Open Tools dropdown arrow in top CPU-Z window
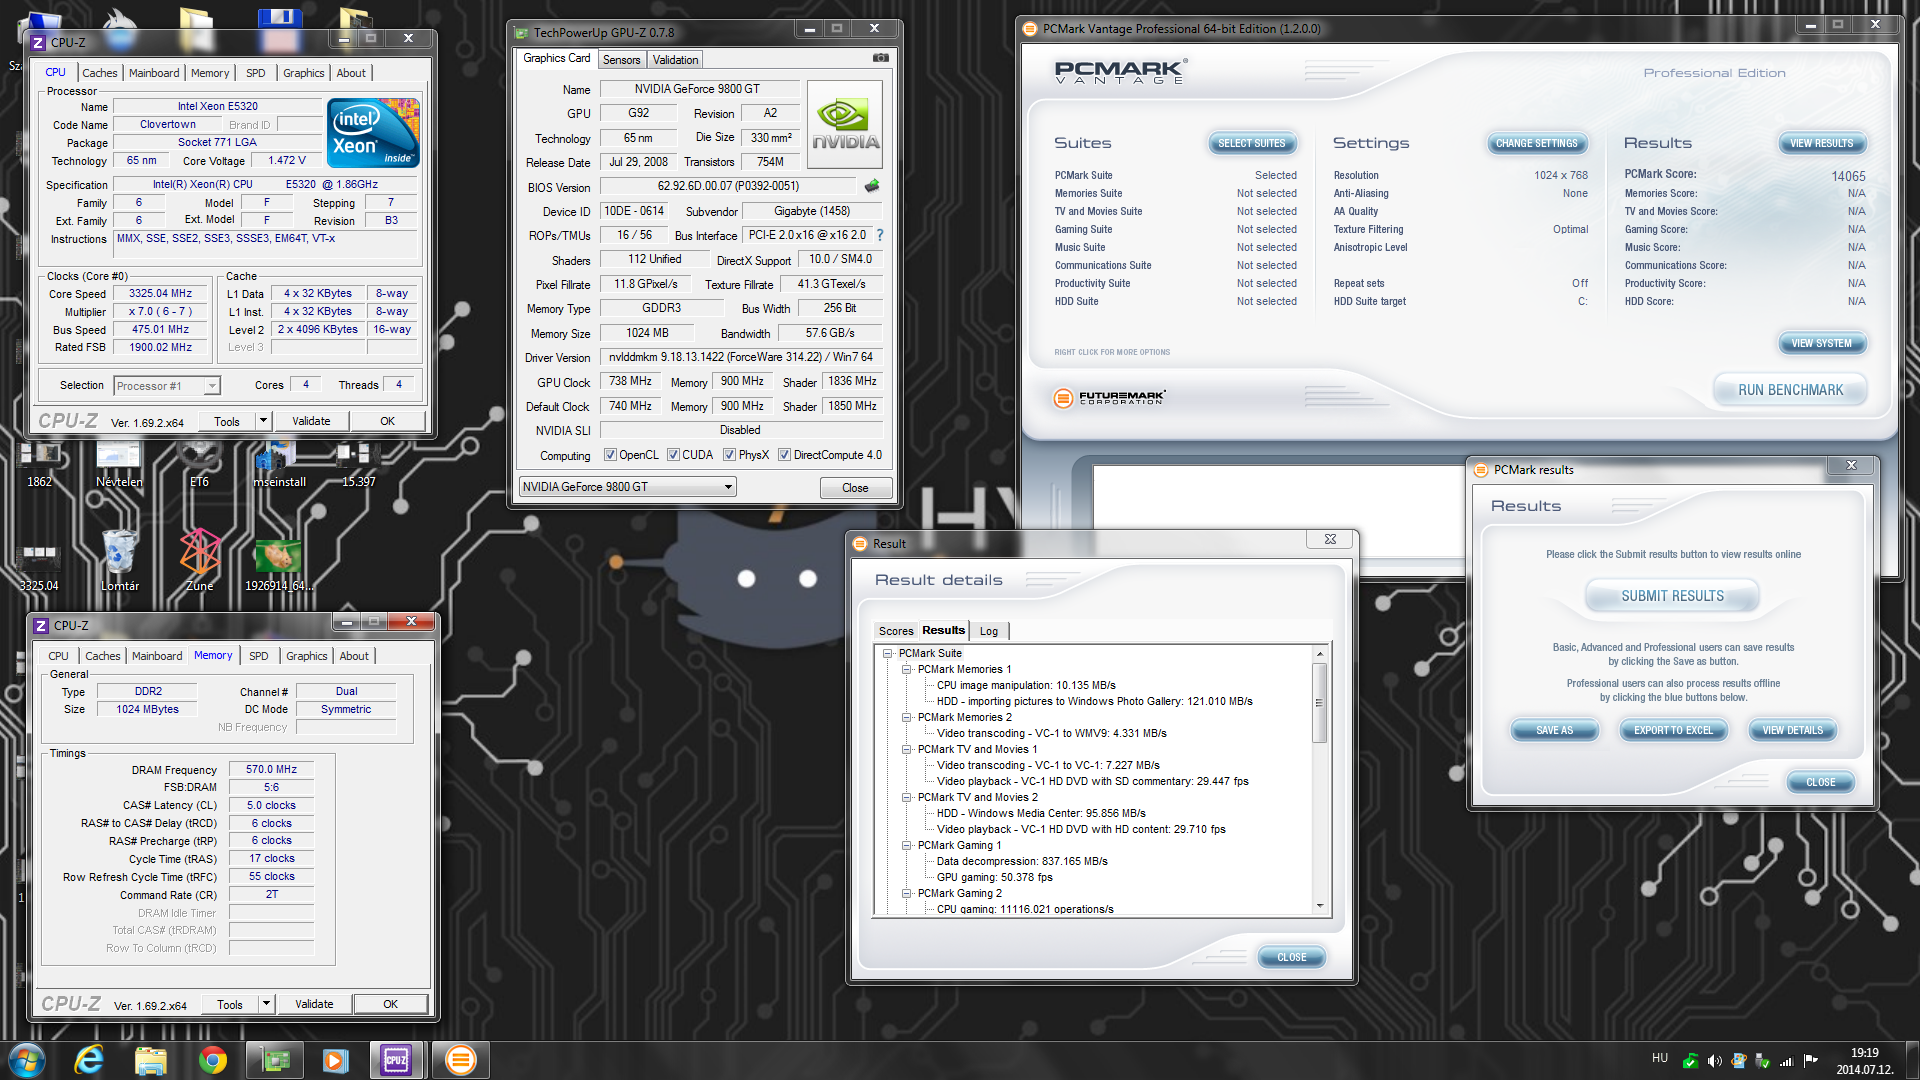 click(x=264, y=421)
